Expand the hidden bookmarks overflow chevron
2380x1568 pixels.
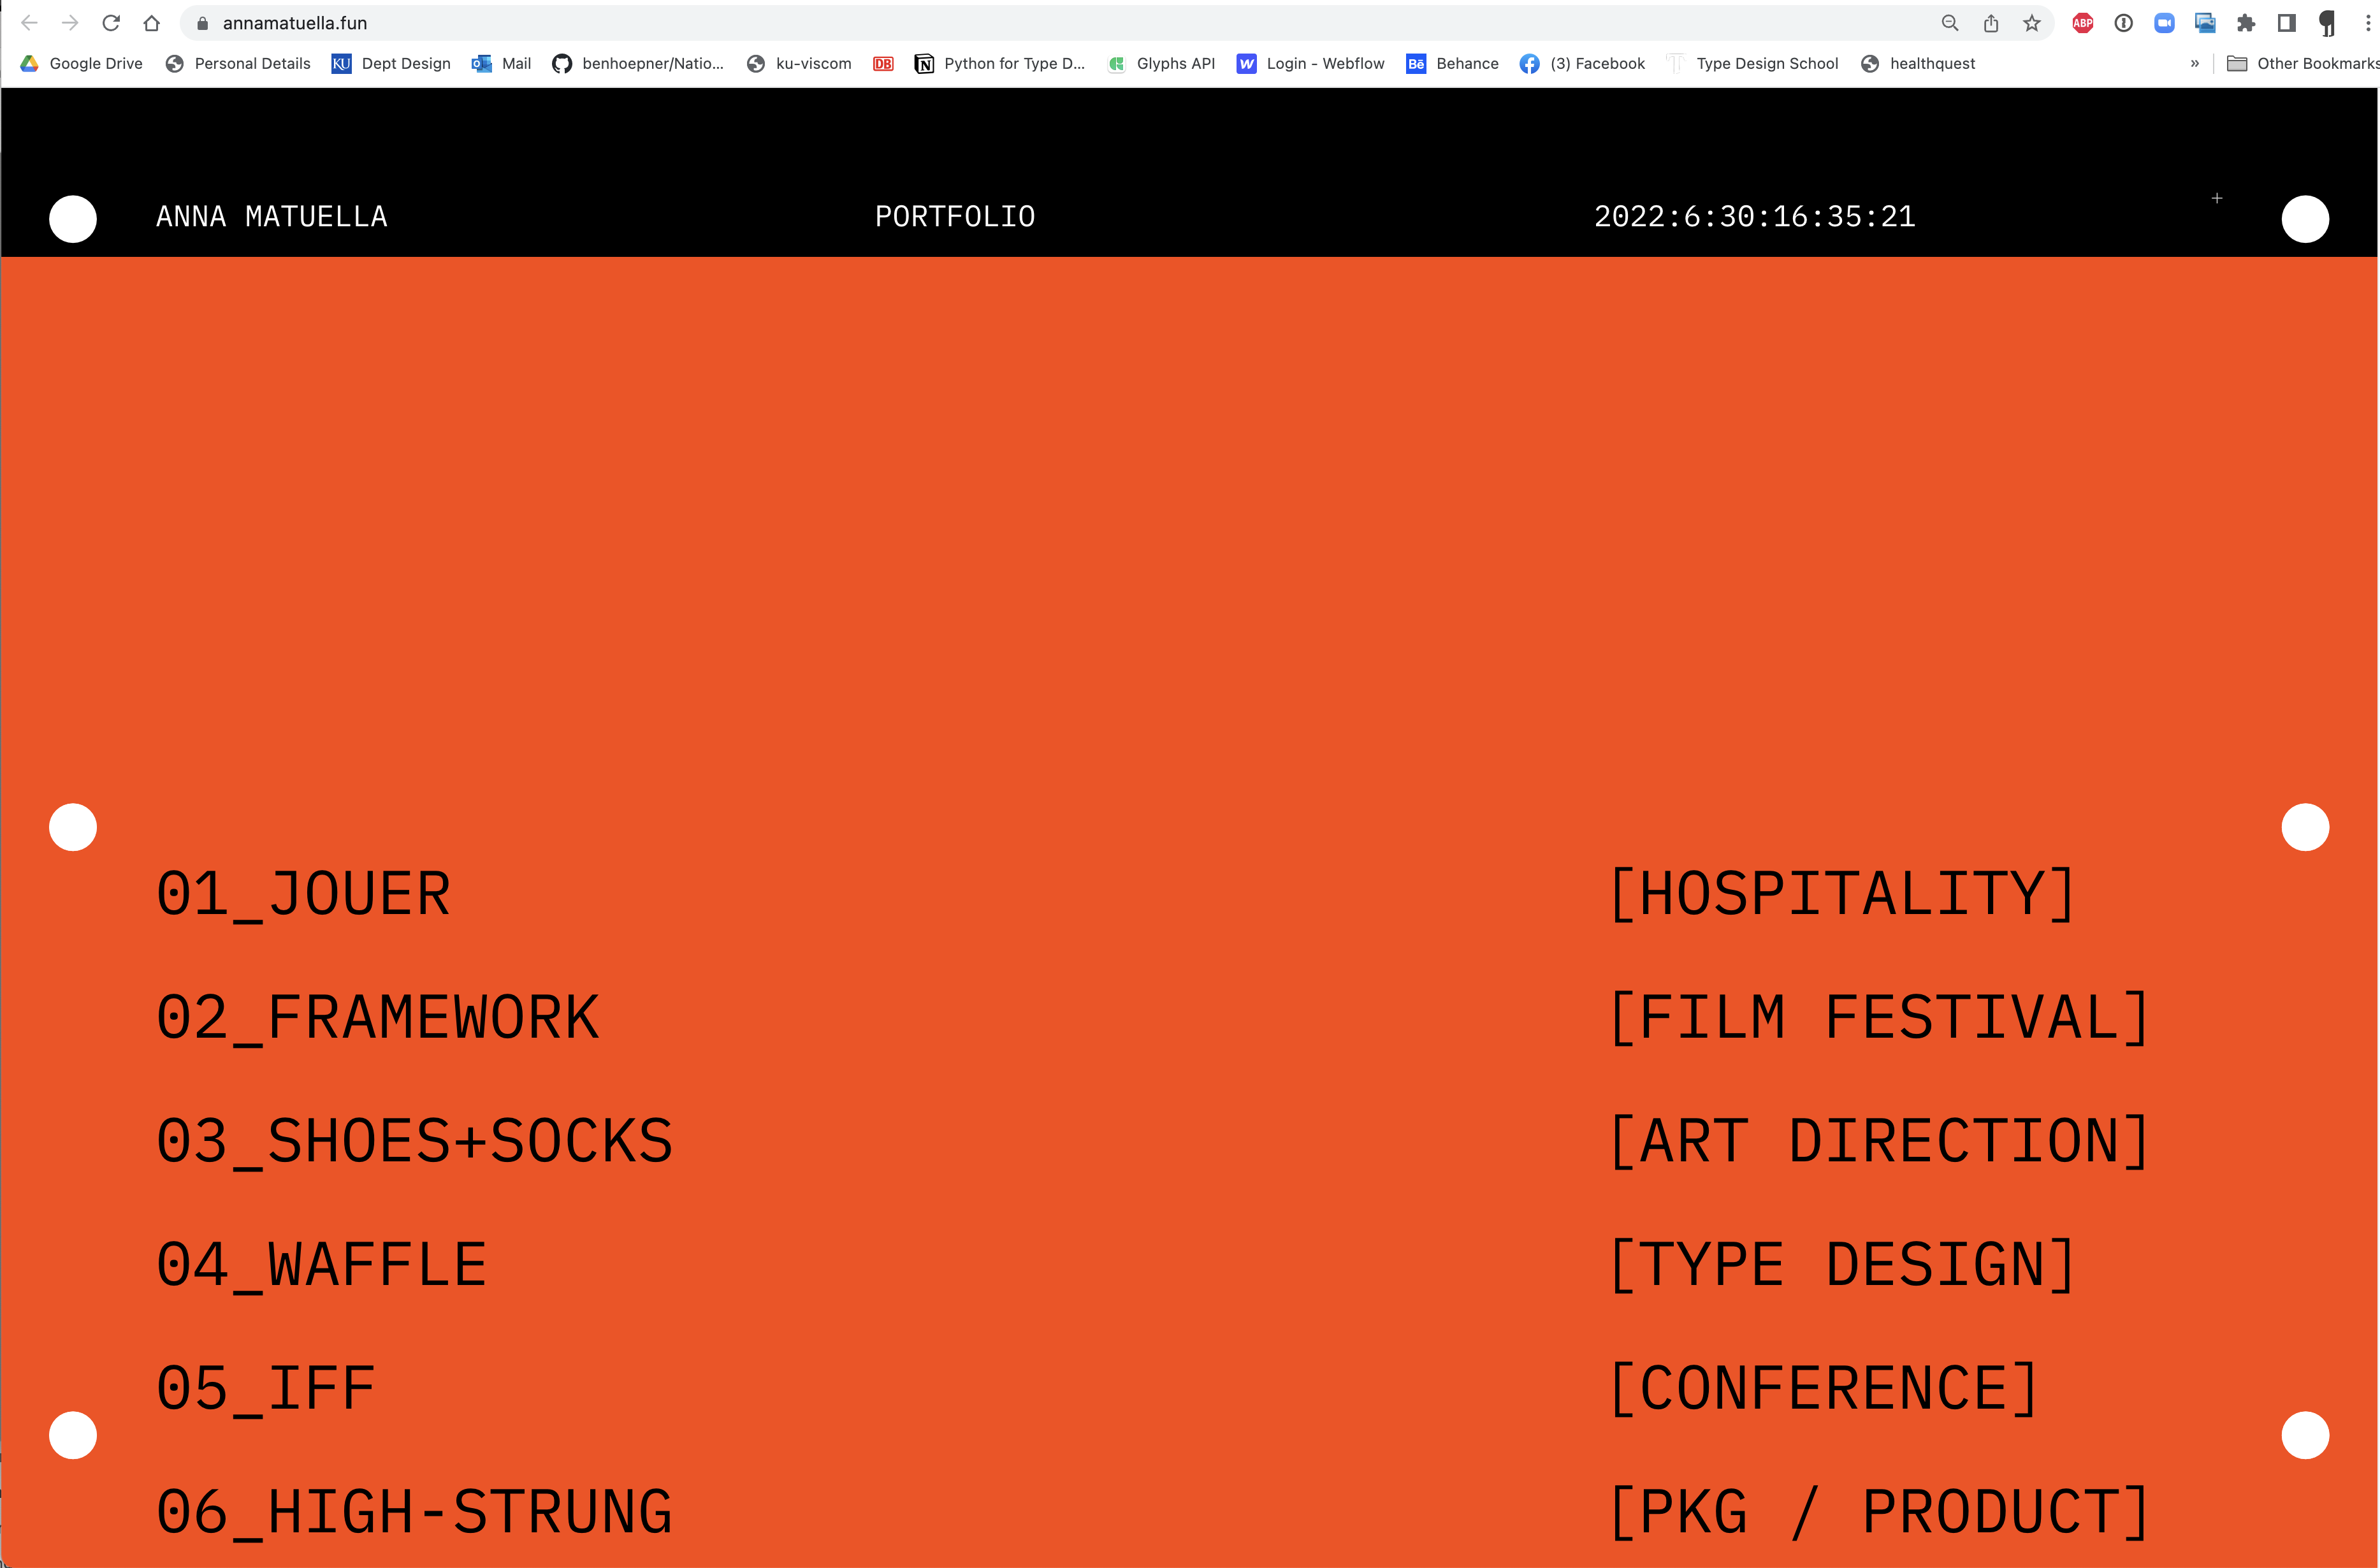(2195, 64)
